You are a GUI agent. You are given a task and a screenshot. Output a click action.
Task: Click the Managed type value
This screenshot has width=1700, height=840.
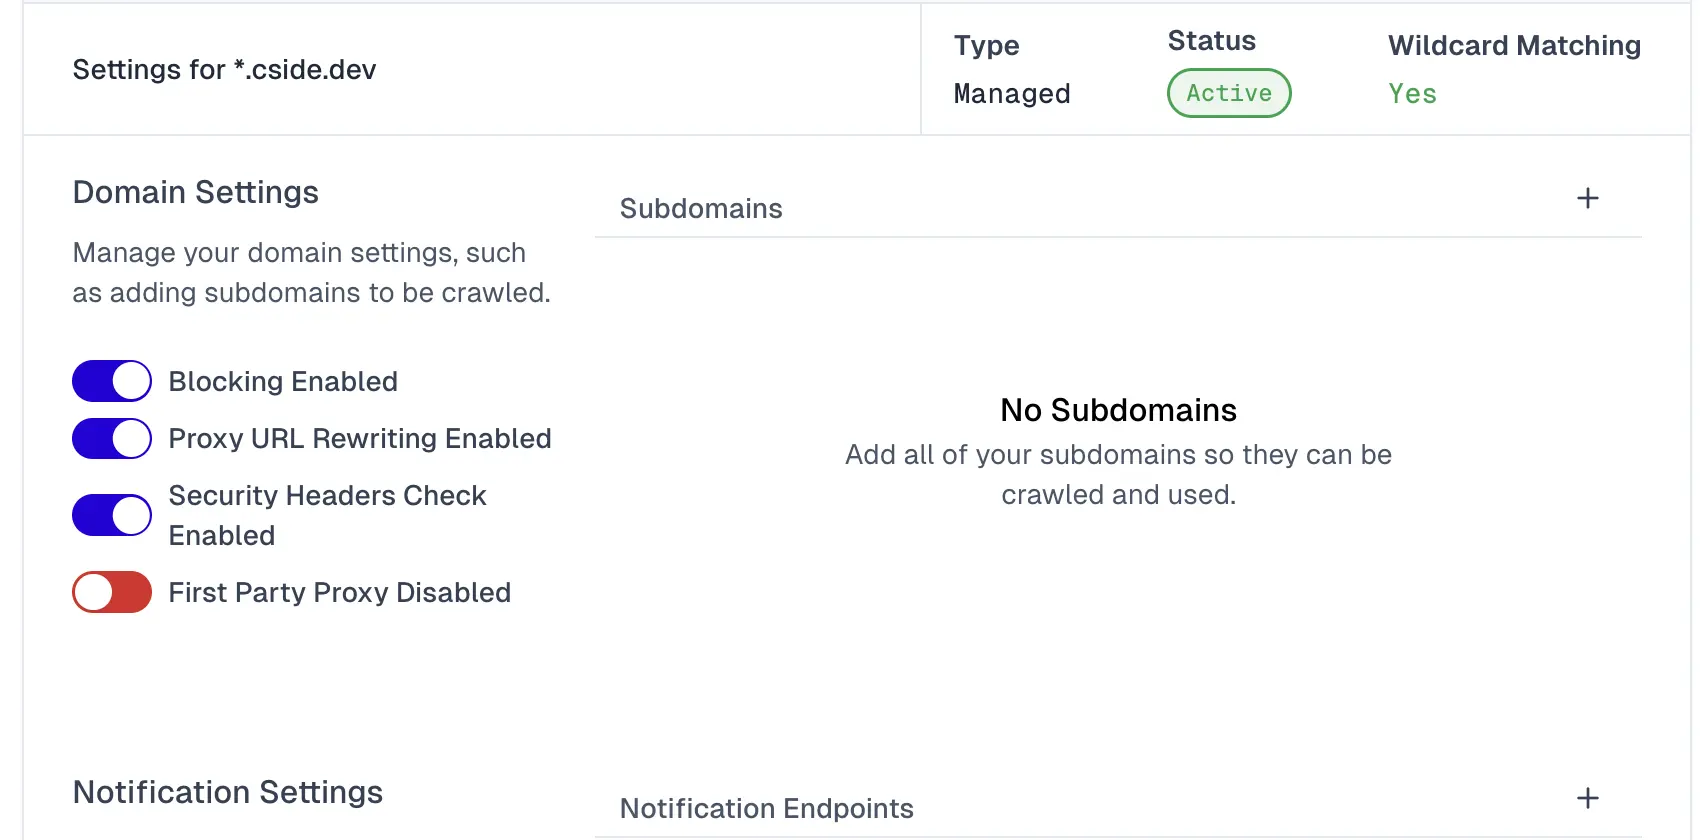tap(1011, 94)
